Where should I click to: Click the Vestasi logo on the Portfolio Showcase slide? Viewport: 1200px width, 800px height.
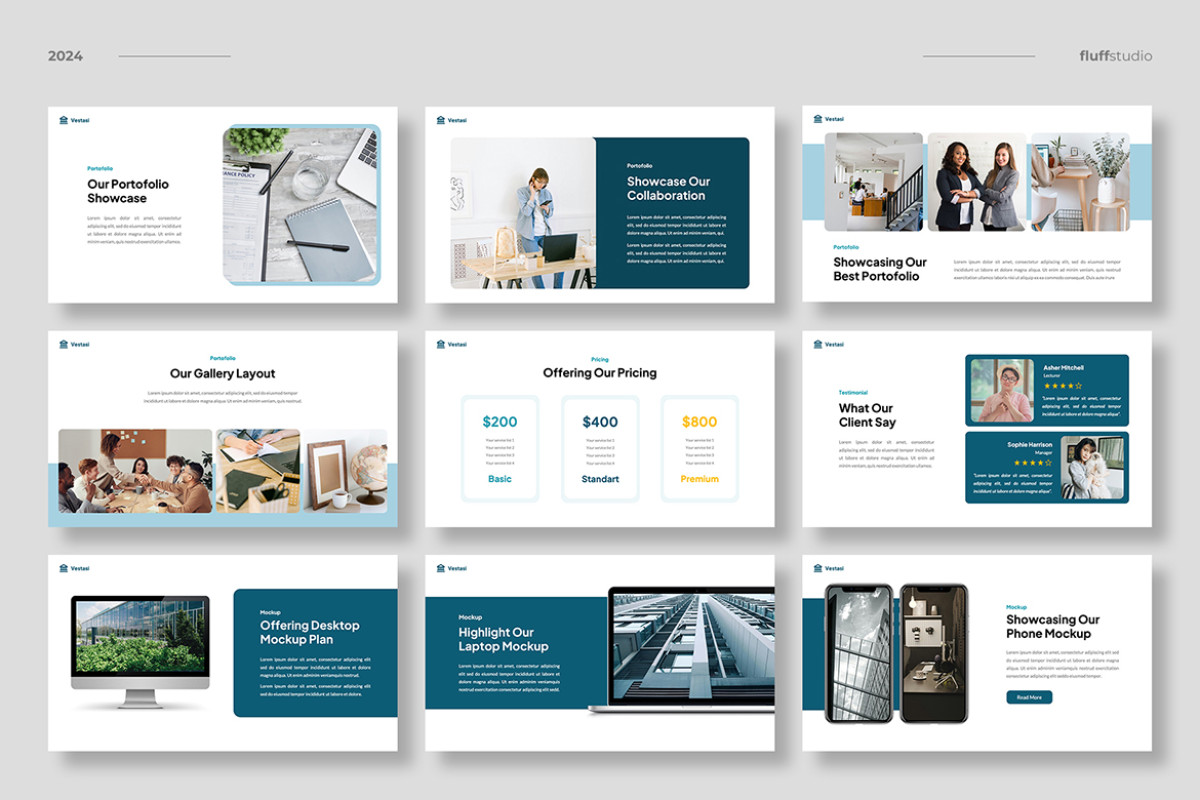pyautogui.click(x=73, y=120)
